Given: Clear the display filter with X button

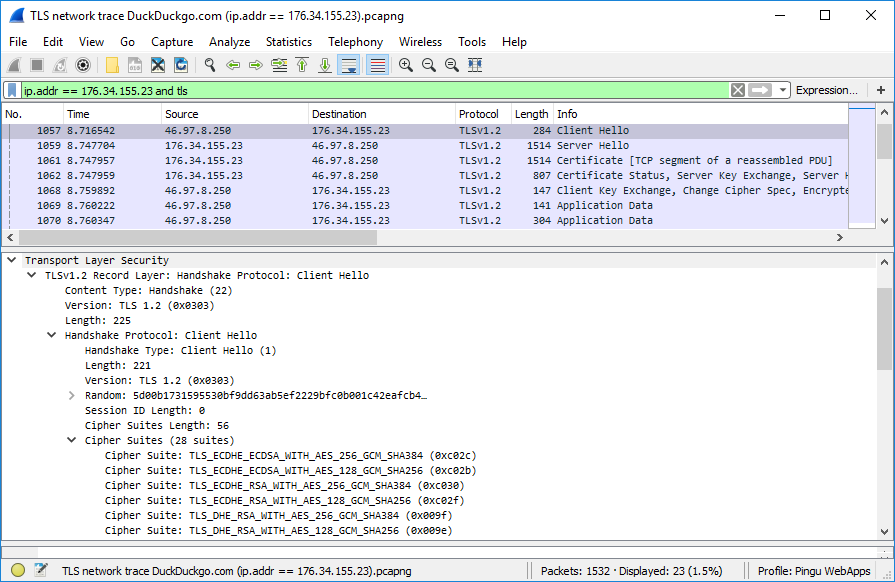Looking at the screenshot, I should coord(737,90).
